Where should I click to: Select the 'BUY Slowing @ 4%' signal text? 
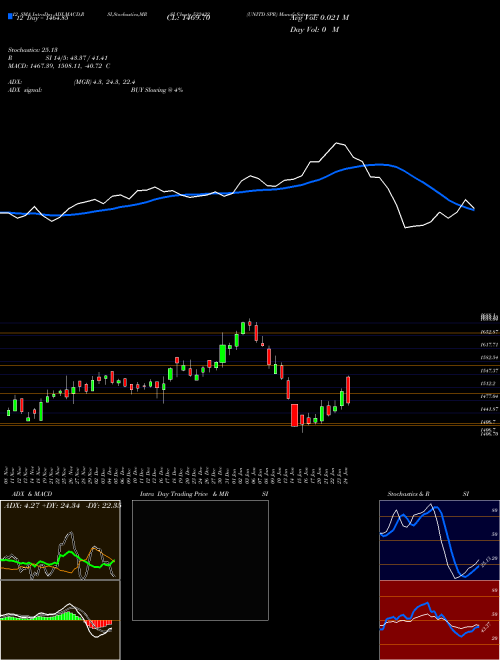coord(157,90)
